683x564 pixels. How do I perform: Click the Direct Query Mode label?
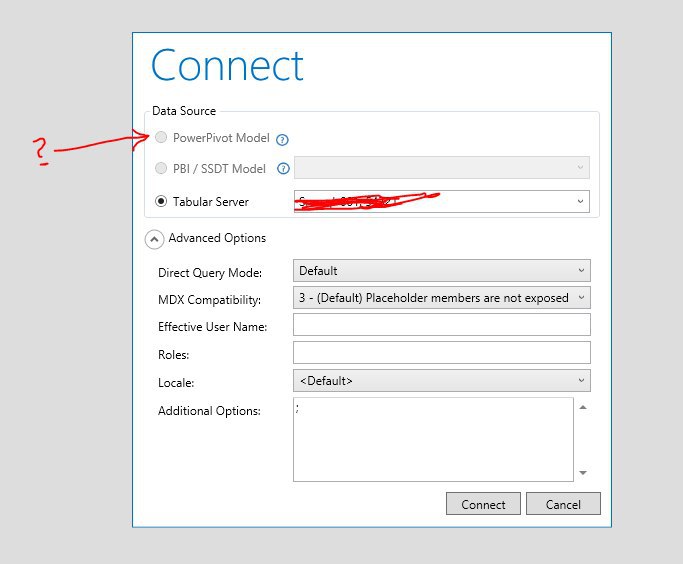click(210, 273)
